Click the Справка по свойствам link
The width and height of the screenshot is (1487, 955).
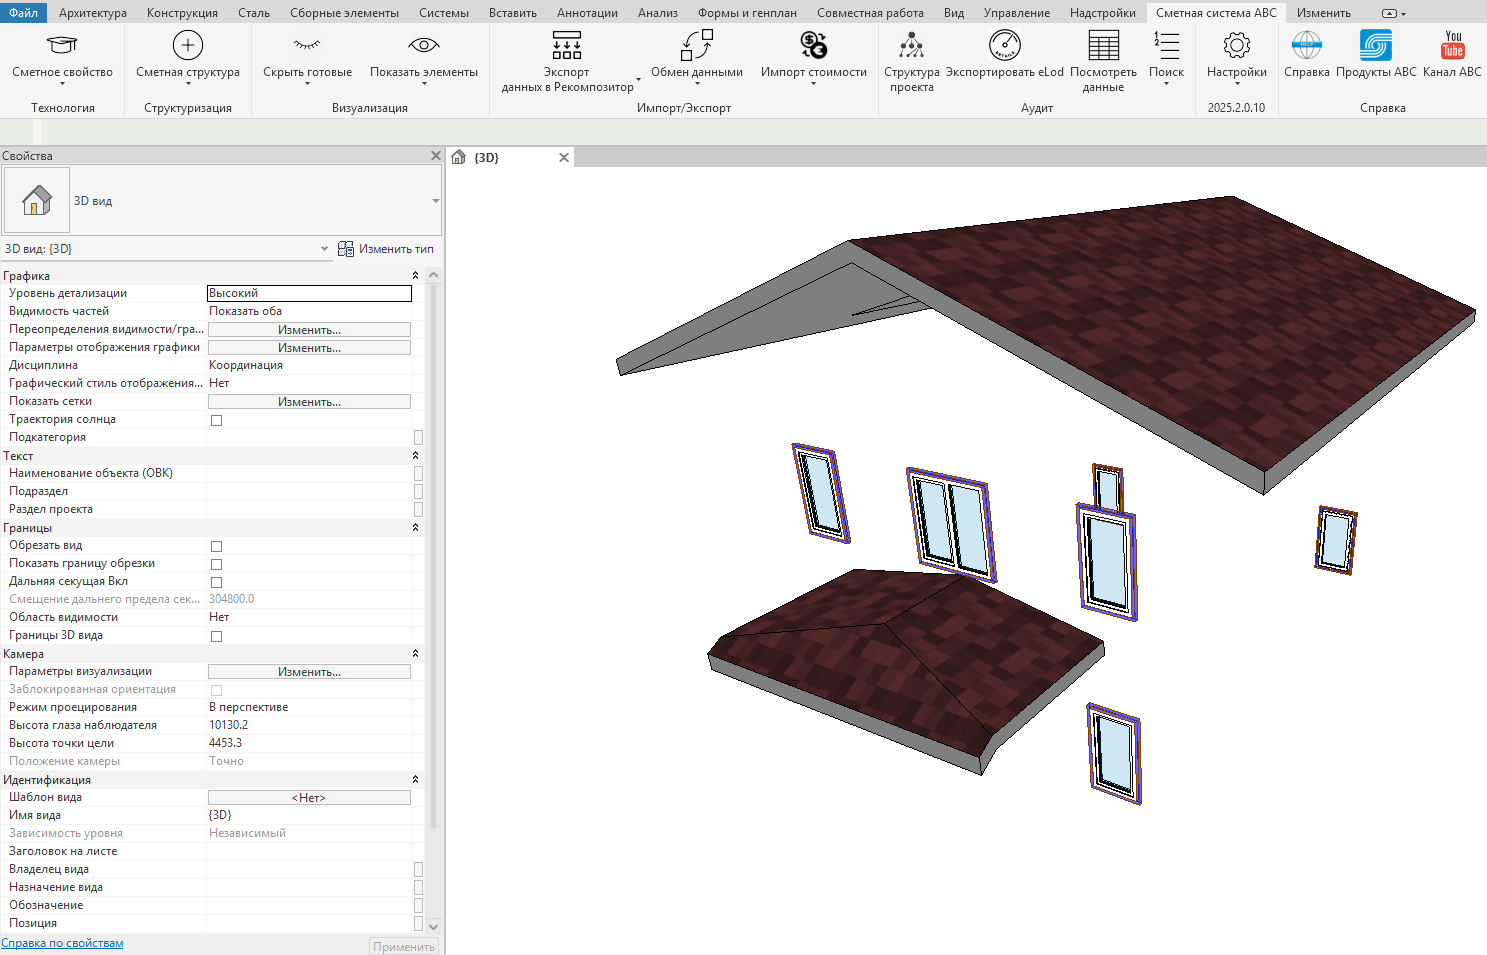(62, 943)
